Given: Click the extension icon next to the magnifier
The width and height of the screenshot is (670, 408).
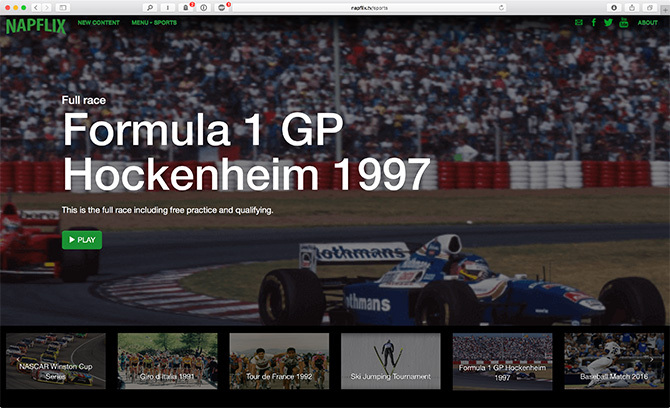Looking at the screenshot, I should click(168, 8).
